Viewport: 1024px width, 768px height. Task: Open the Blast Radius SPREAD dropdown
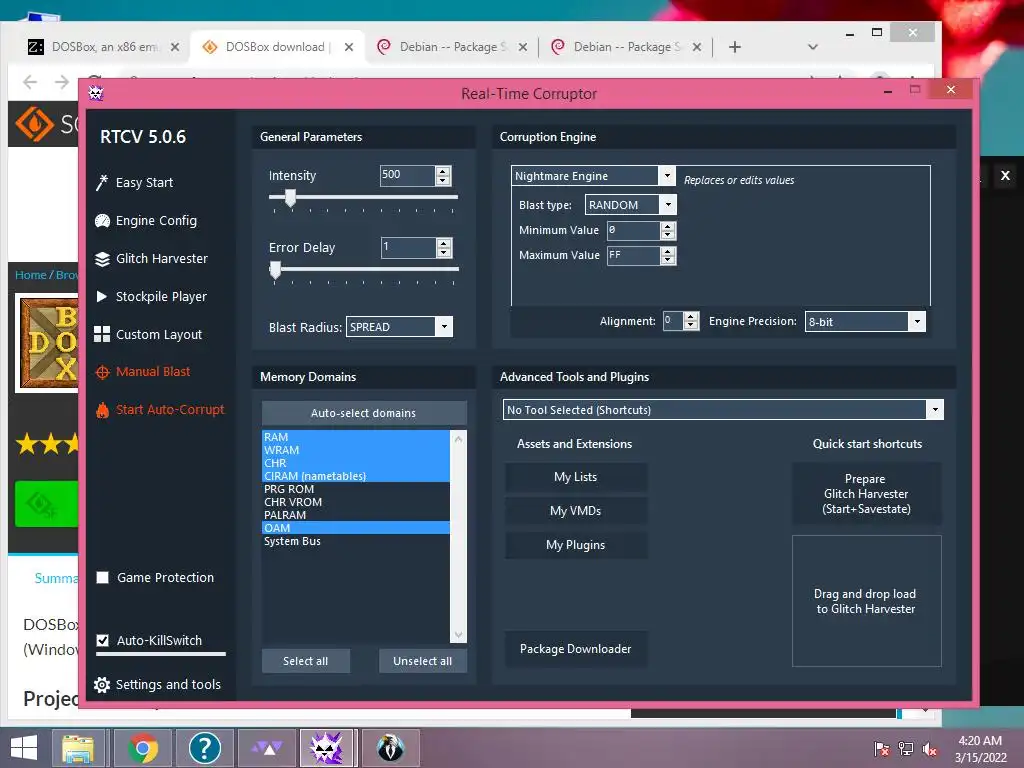click(x=443, y=327)
